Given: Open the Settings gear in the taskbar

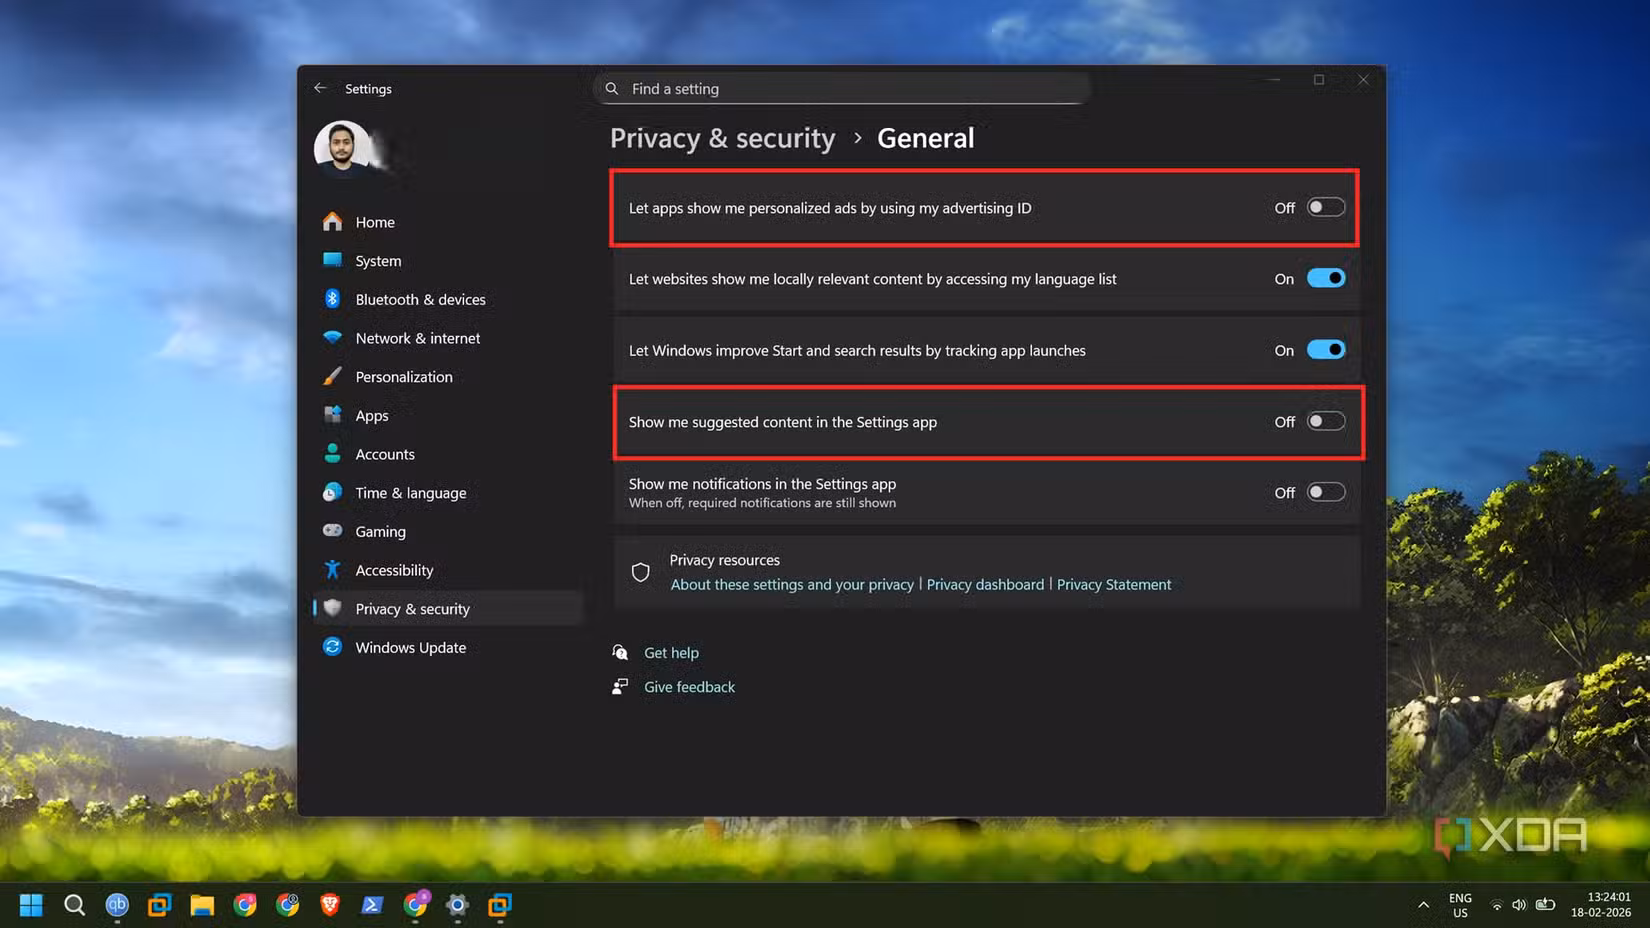Looking at the screenshot, I should click(457, 905).
